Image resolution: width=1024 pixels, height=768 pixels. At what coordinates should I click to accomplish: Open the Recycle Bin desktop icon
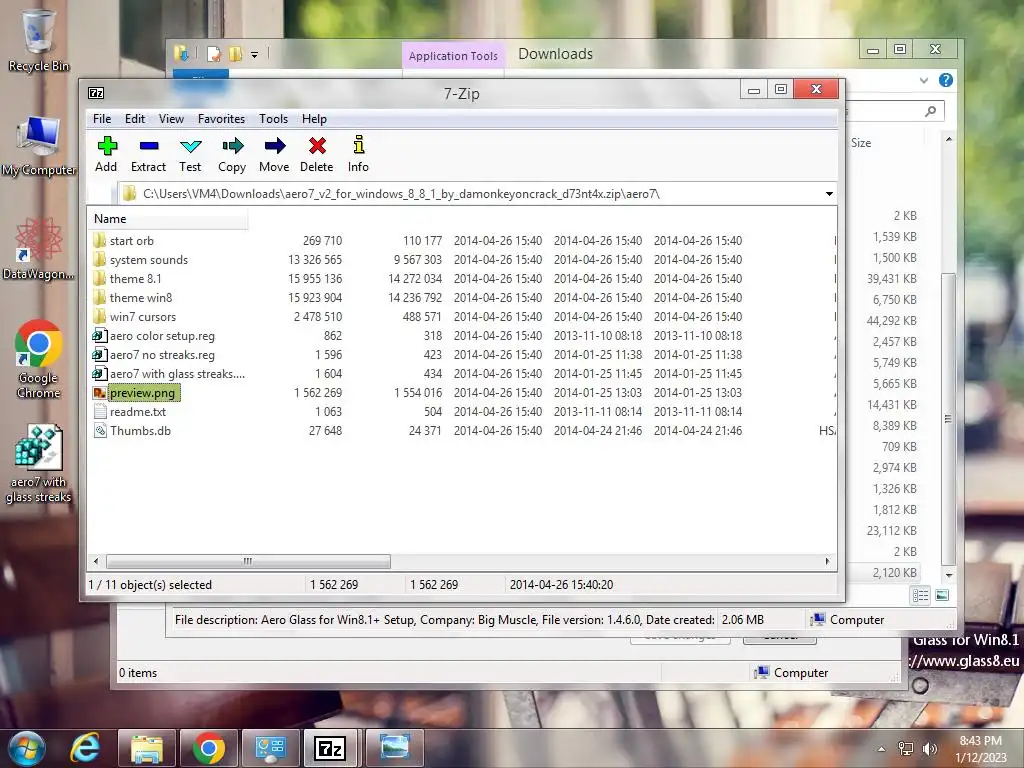click(39, 39)
